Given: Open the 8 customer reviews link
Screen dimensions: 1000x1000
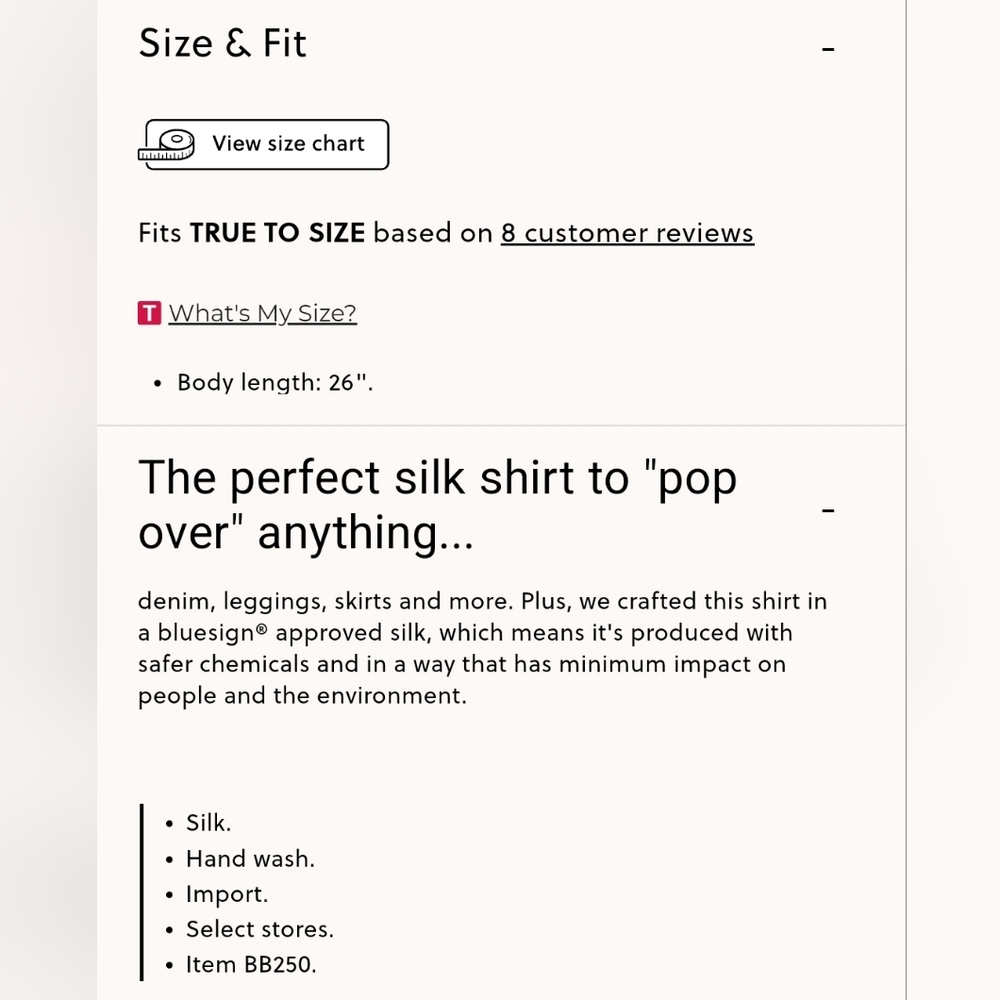Looking at the screenshot, I should tap(626, 232).
